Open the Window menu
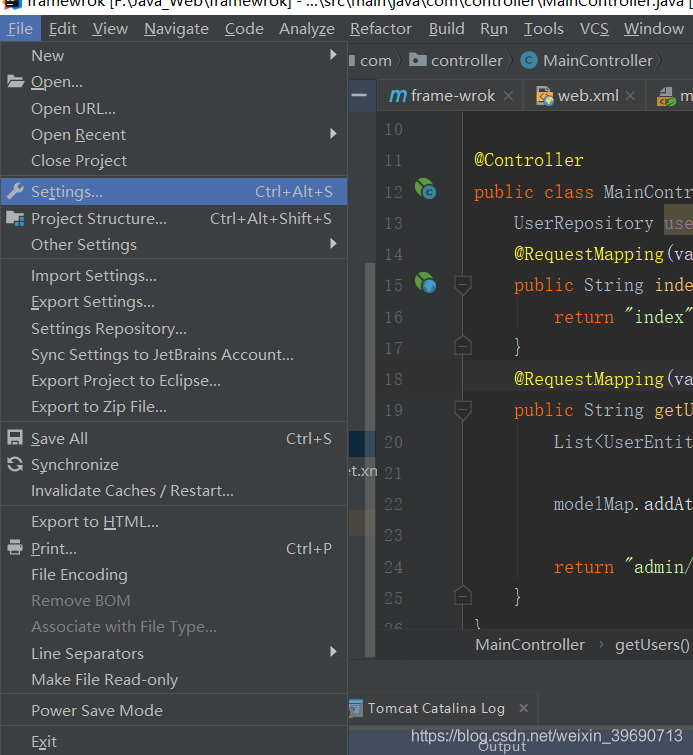693x755 pixels. [x=654, y=29]
